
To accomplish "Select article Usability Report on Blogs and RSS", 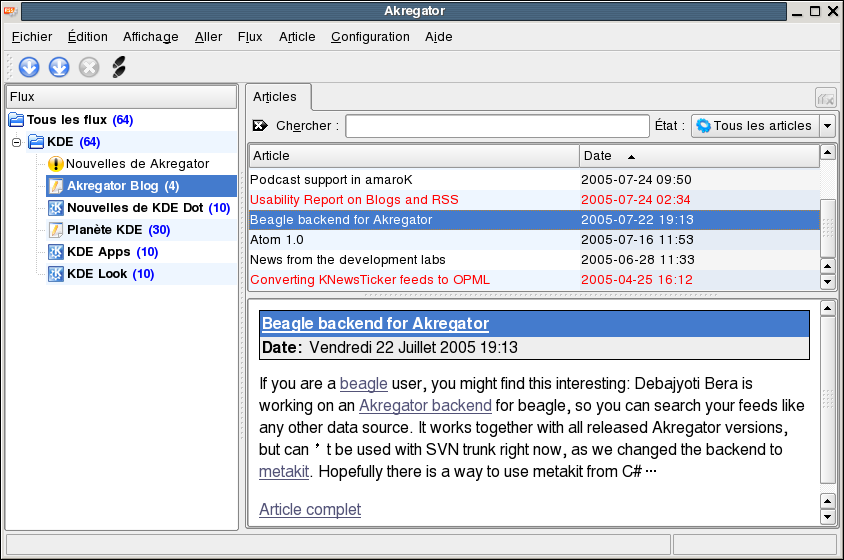I will [534, 200].
